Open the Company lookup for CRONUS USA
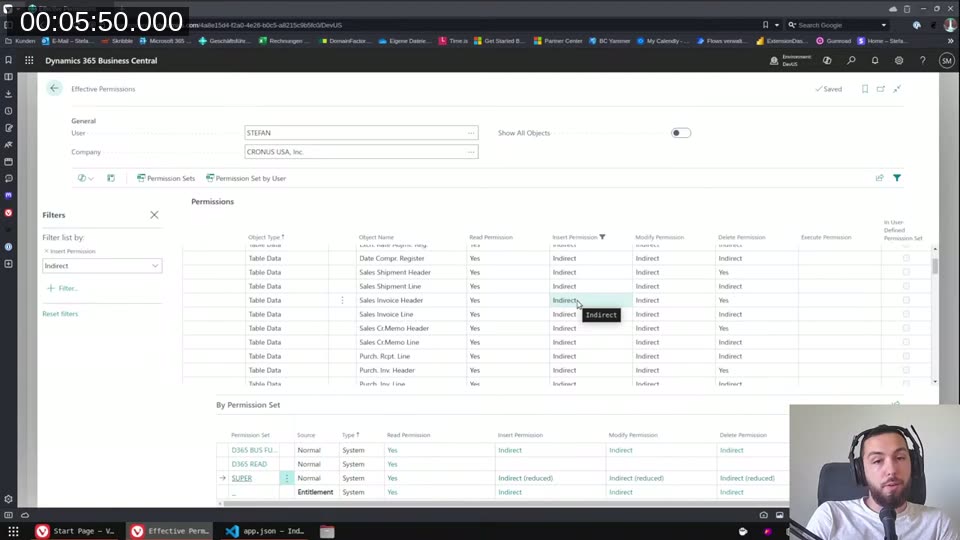 (471, 152)
